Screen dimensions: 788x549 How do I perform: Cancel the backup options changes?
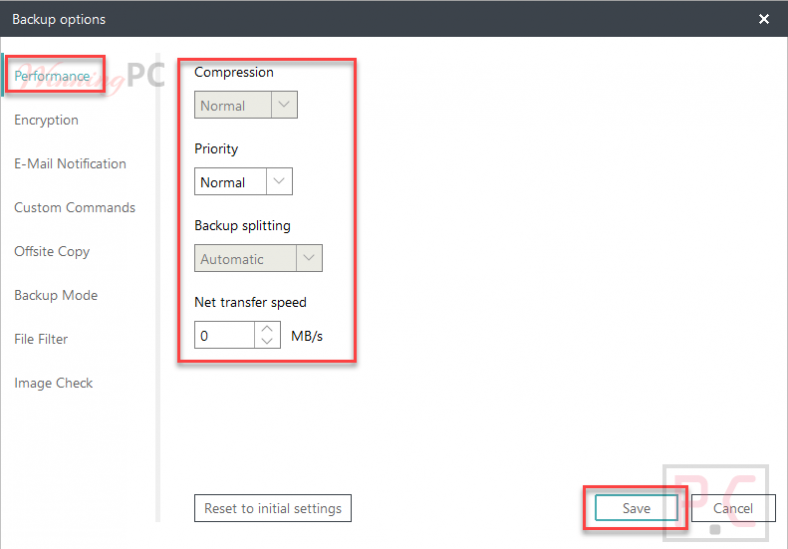click(733, 508)
